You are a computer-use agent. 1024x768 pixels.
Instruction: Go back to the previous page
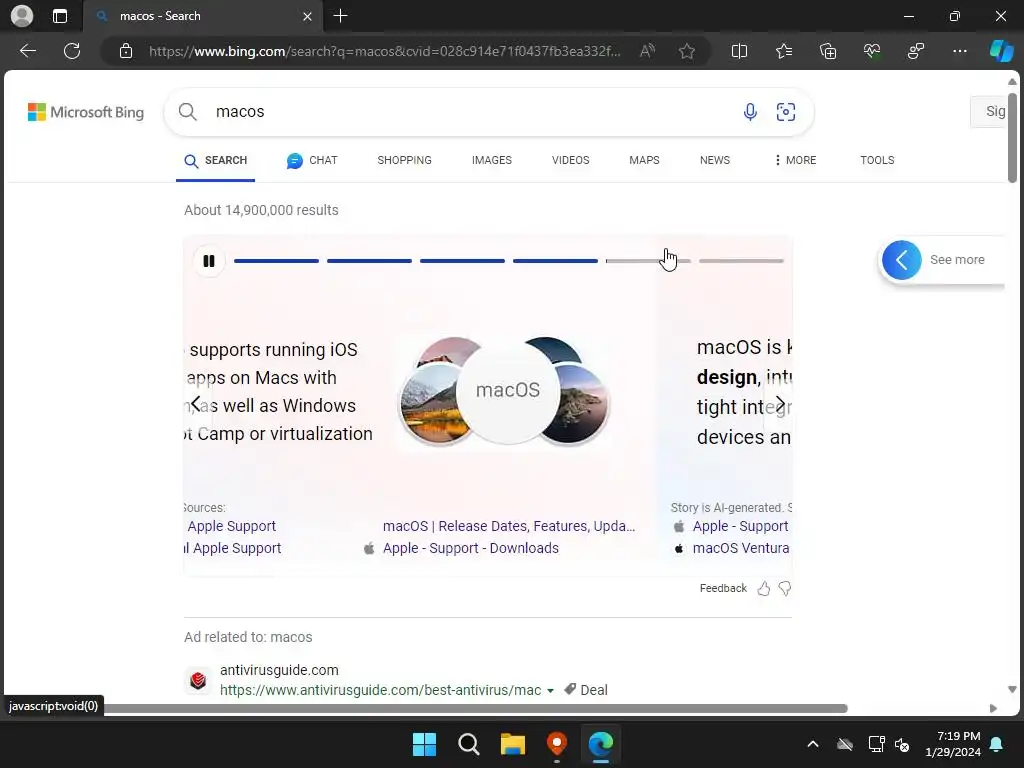[27, 51]
